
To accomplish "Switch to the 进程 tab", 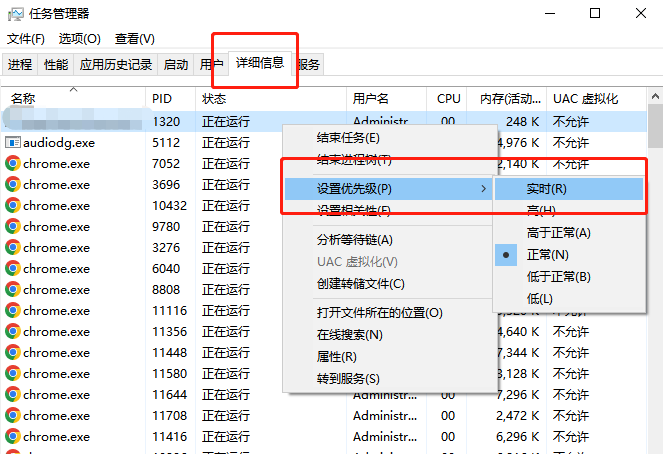I will [x=20, y=65].
